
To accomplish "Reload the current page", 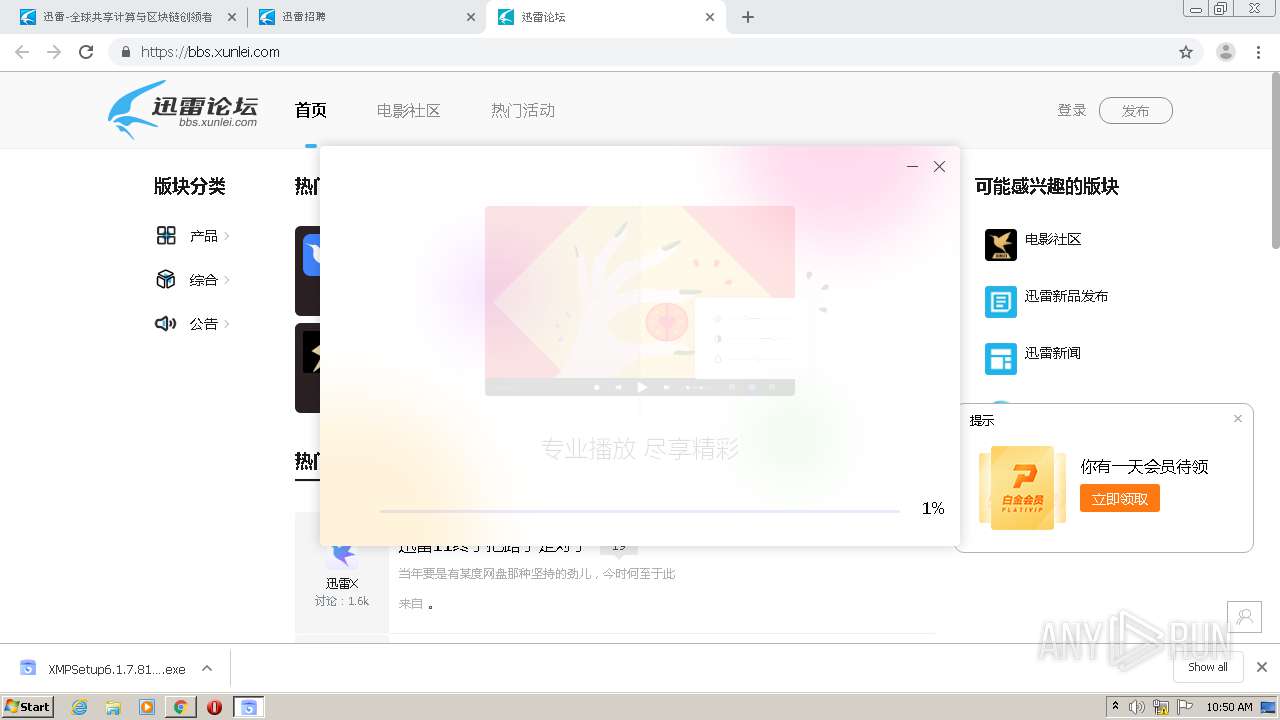I will click(86, 52).
